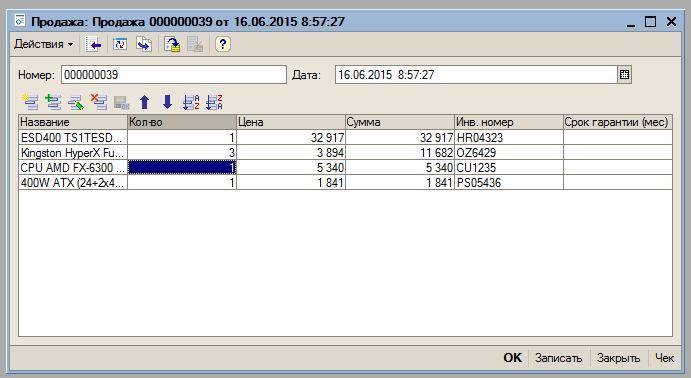Click the reread/refresh document toolbar icon

(x=120, y=44)
